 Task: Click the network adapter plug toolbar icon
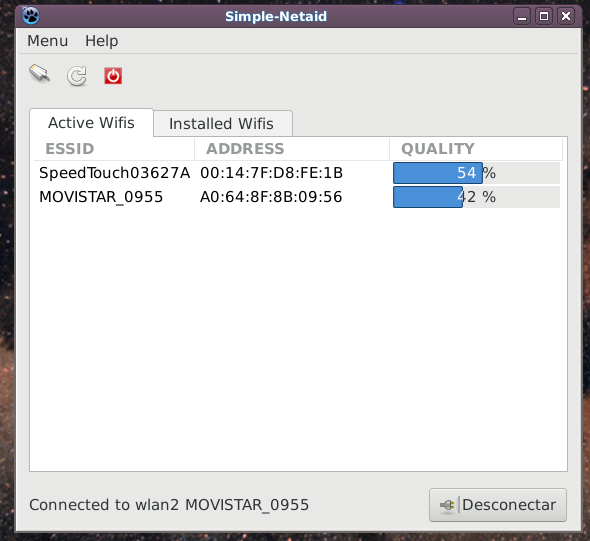40,73
